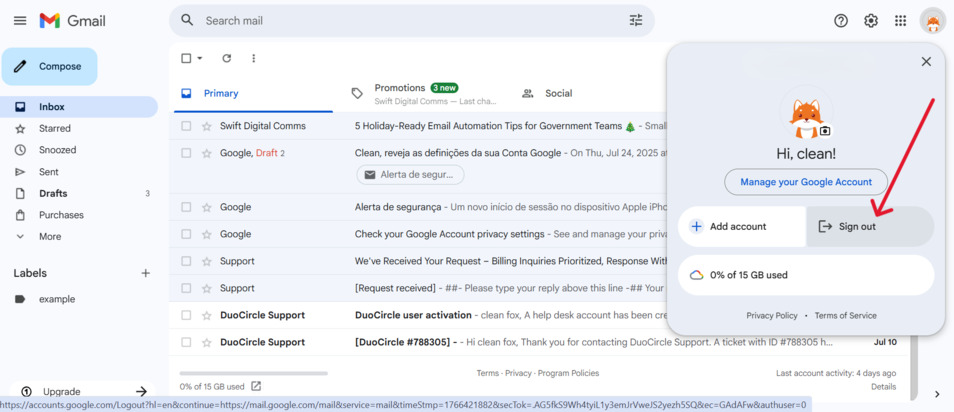Image resolution: width=954 pixels, height=412 pixels.
Task: Open the Terms of Service link in popup
Action: [x=846, y=316]
